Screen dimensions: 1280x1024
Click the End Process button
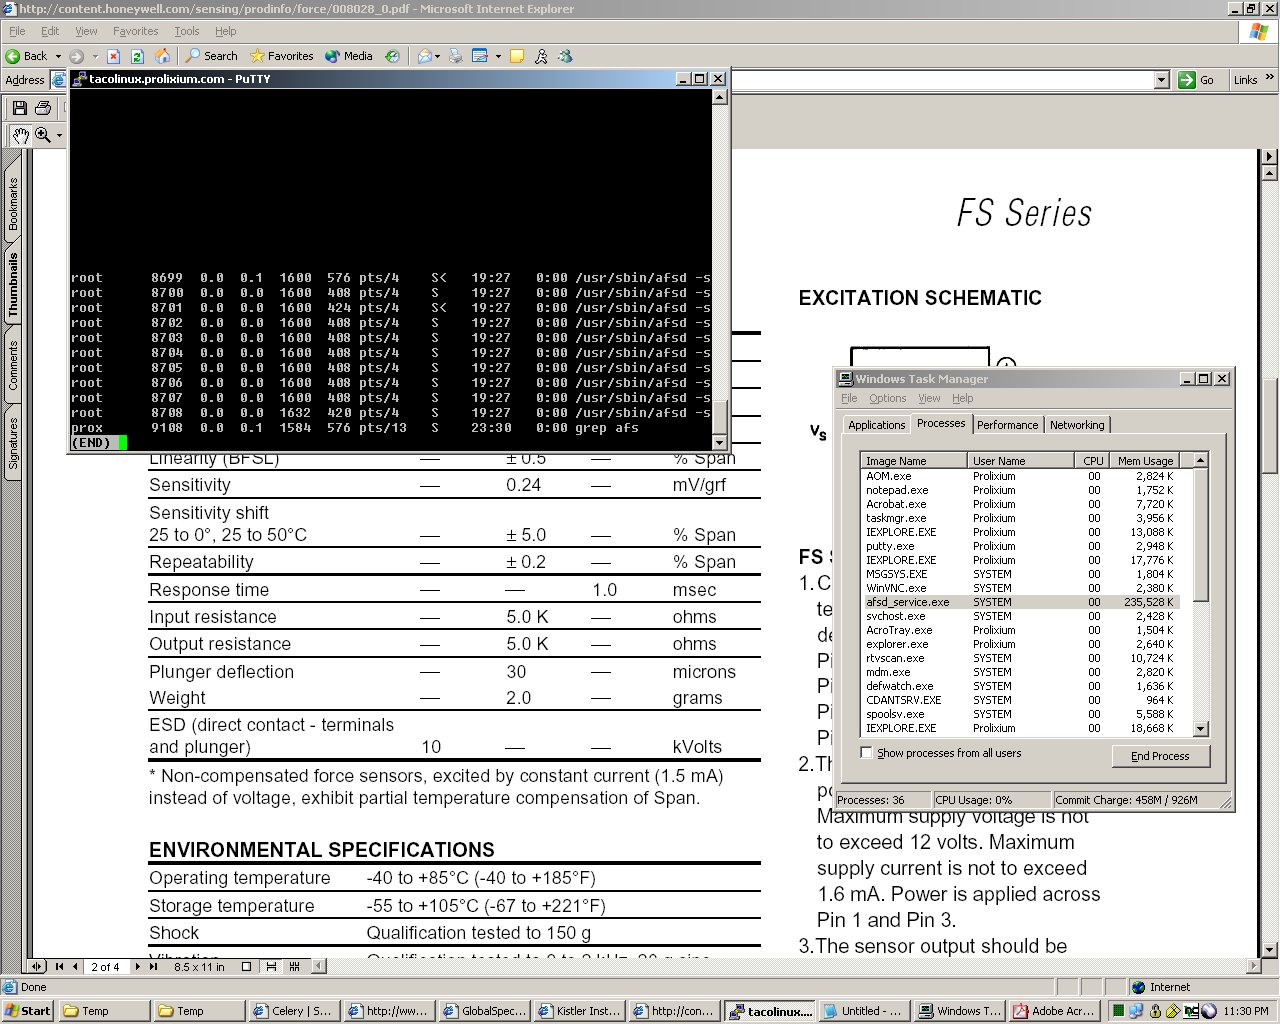(x=1160, y=756)
